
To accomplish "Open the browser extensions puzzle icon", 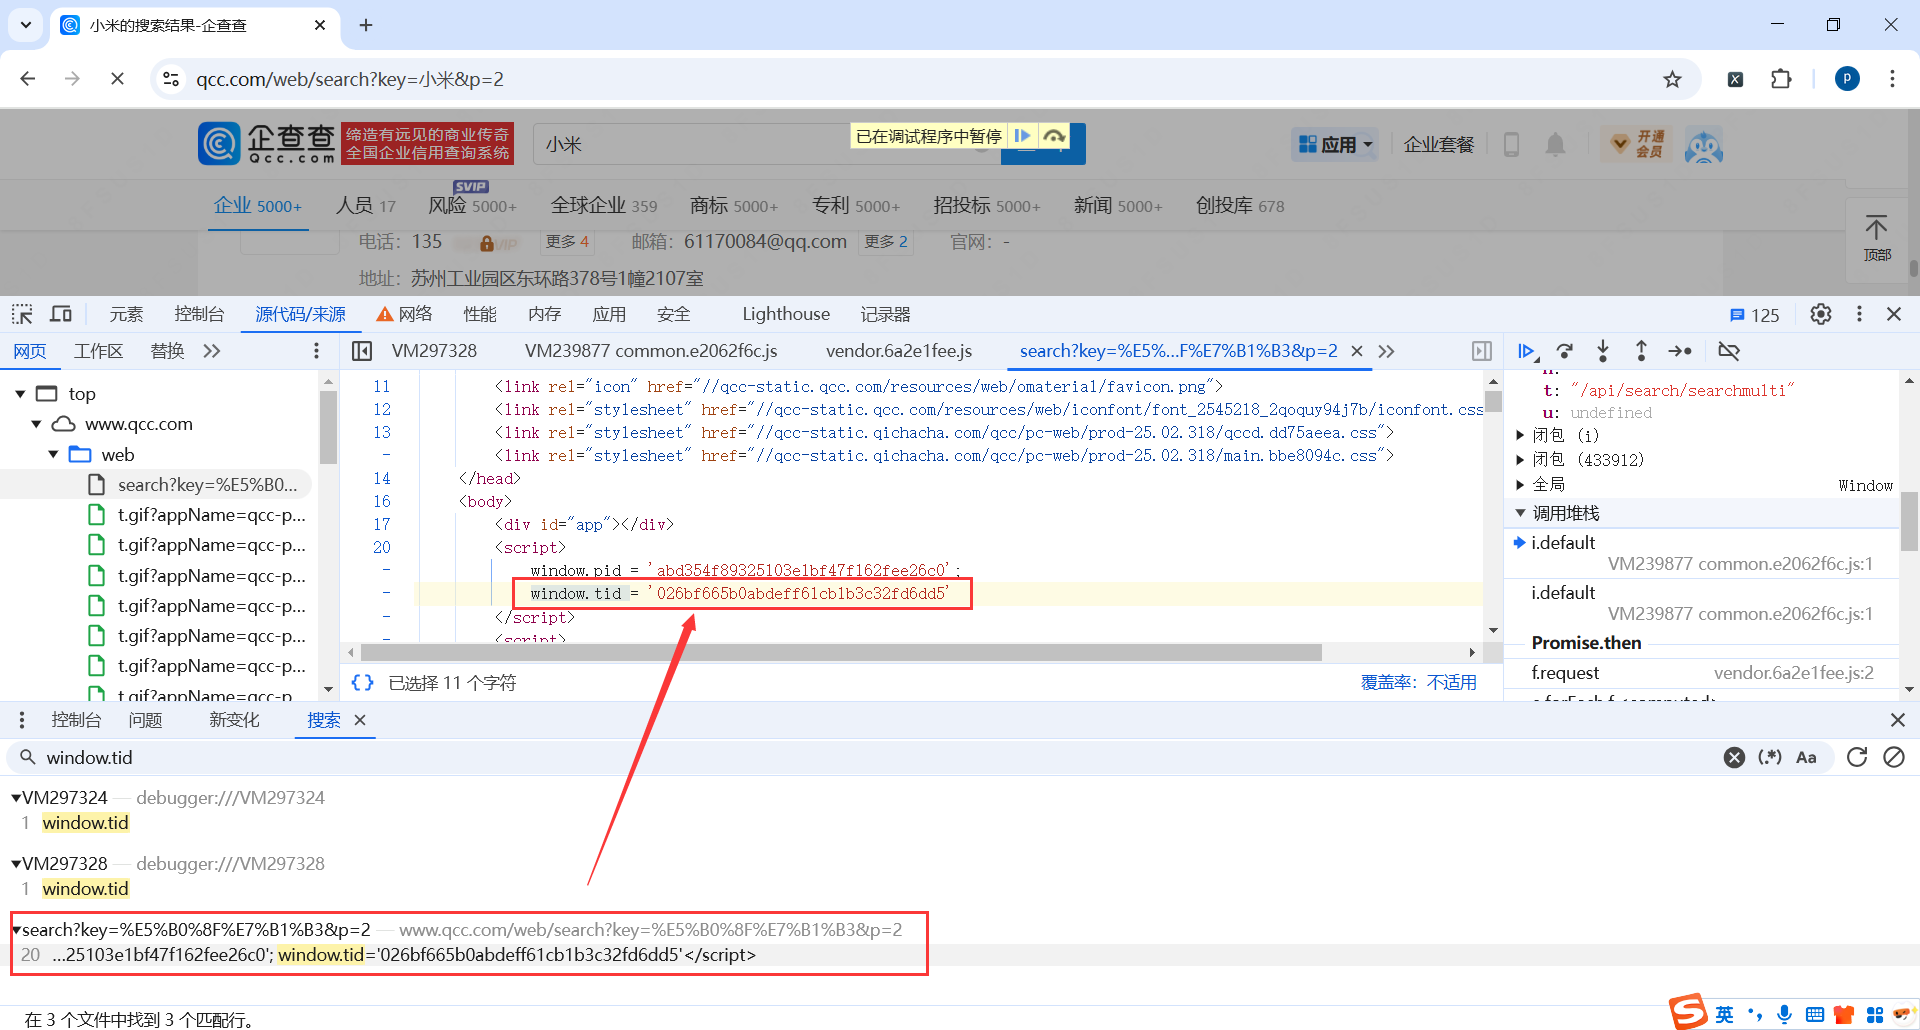I will coord(1781,79).
